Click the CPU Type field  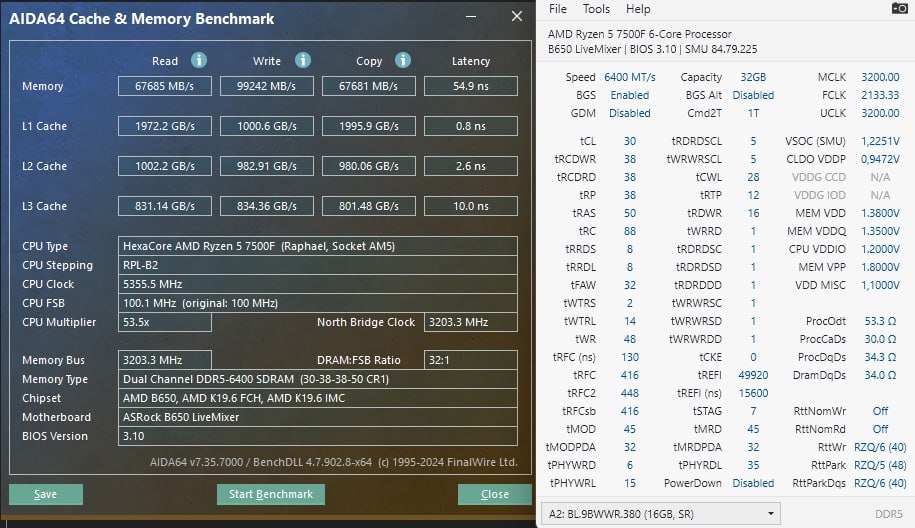[x=317, y=246]
